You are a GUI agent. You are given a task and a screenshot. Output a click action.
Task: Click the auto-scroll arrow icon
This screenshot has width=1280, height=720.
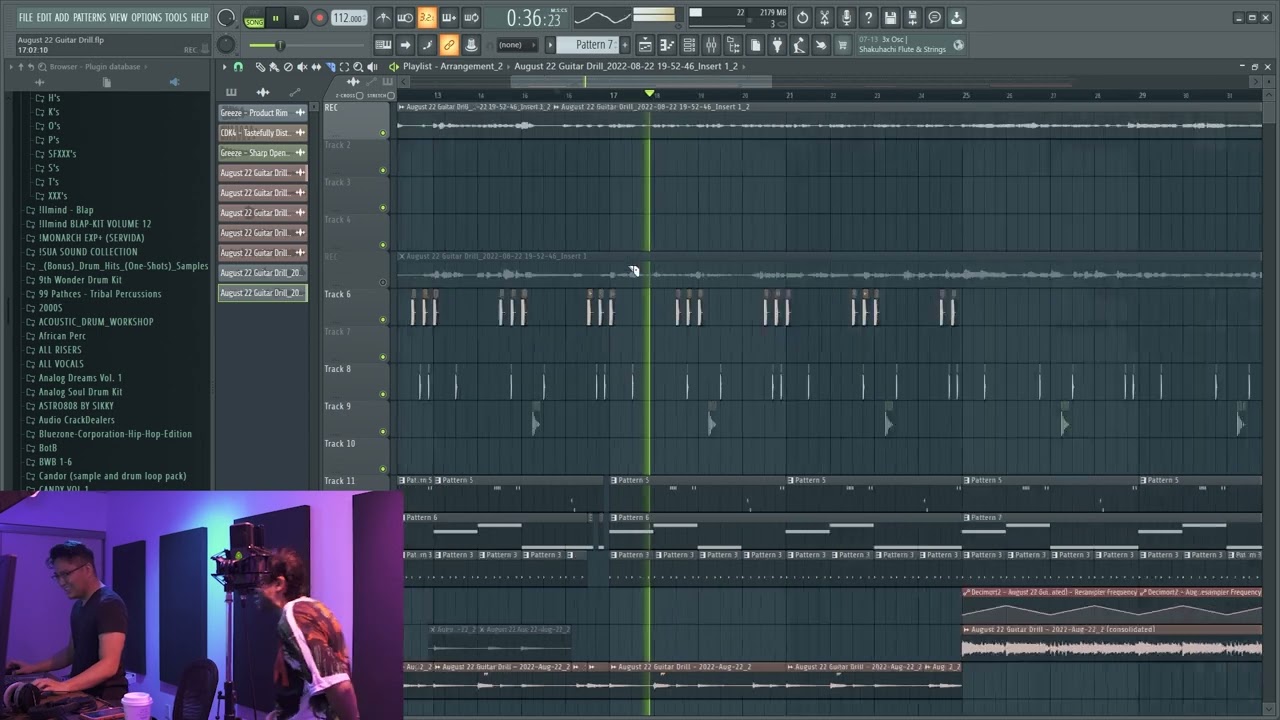(405, 45)
